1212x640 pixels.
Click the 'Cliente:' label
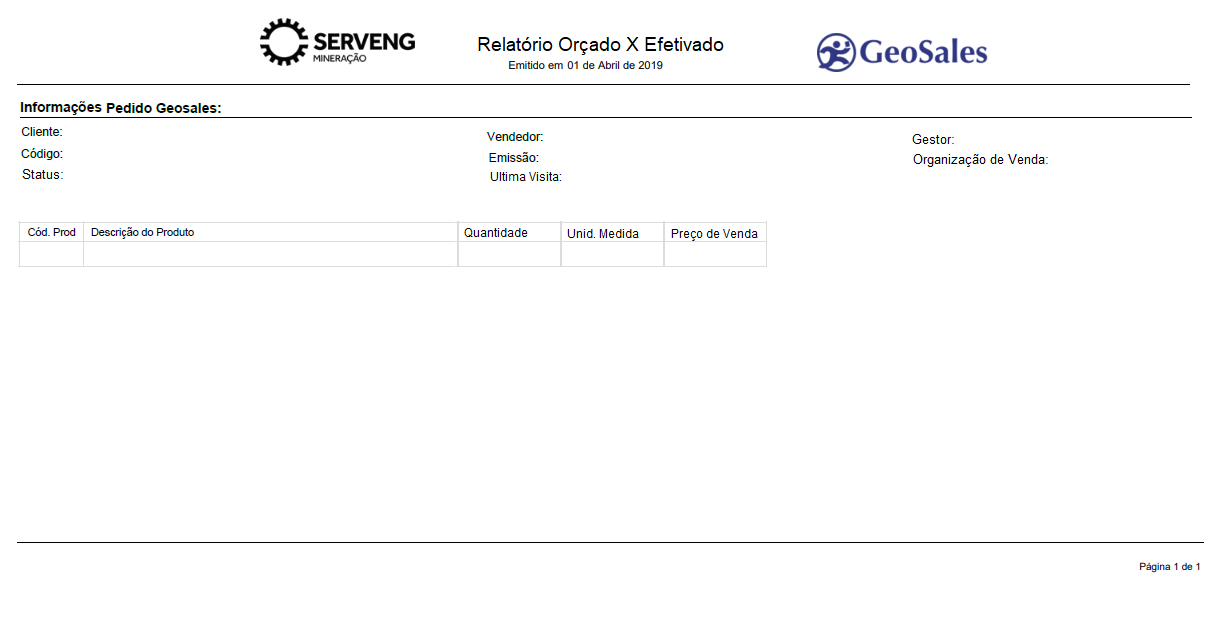42,132
